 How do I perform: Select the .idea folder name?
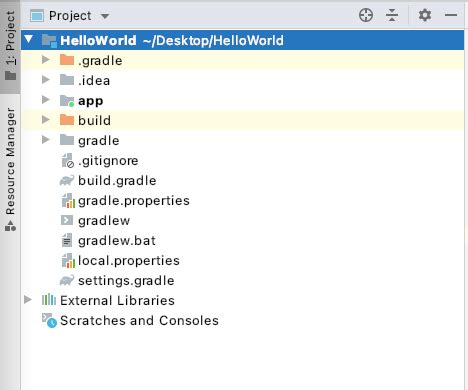tap(94, 81)
